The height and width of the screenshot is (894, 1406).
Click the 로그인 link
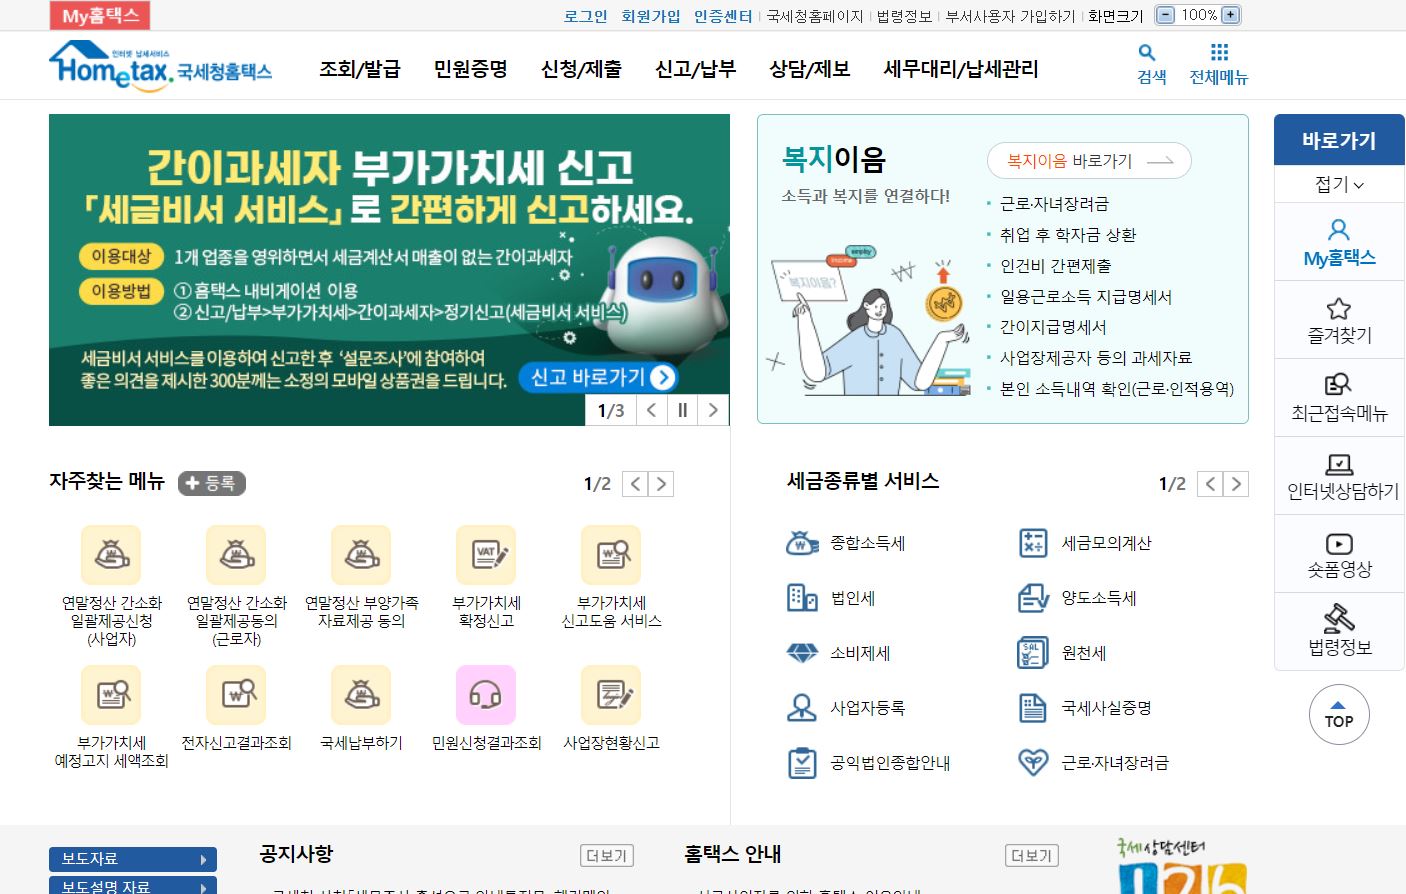click(x=586, y=16)
